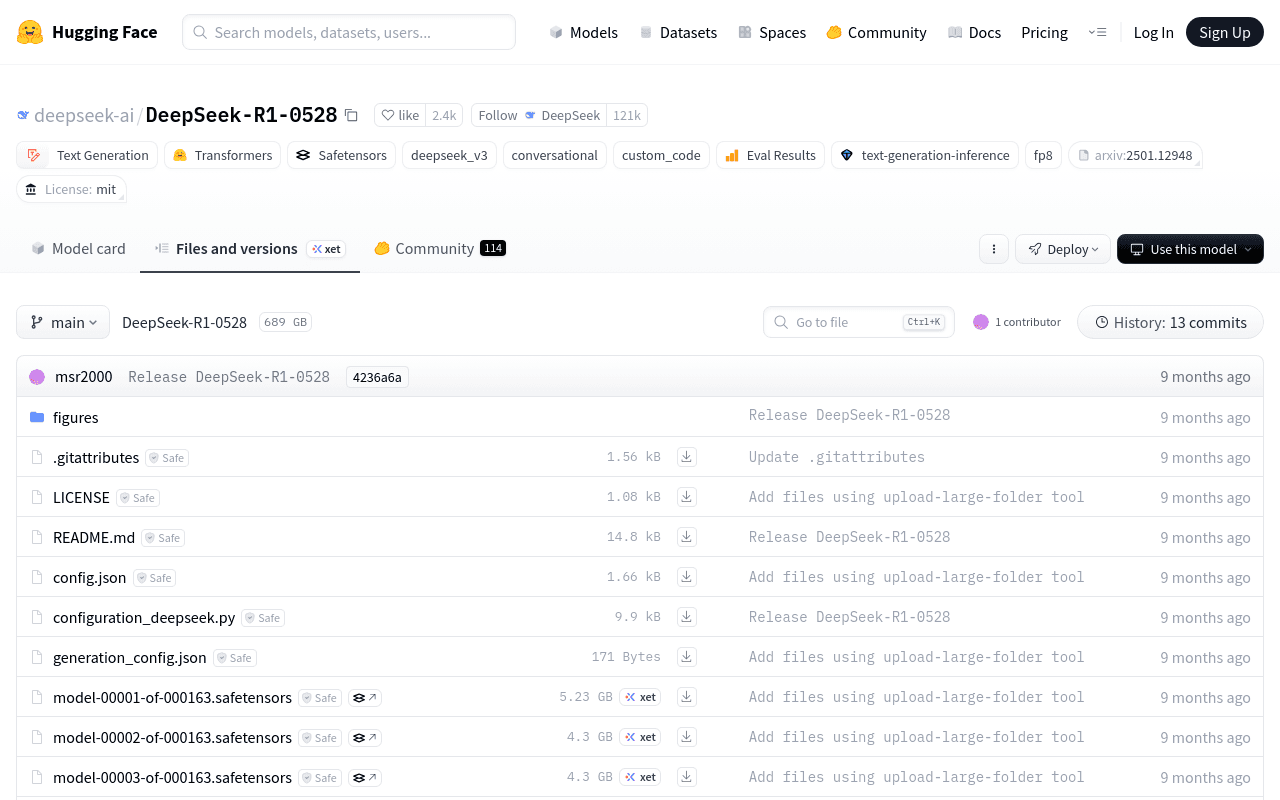The image size is (1280, 800).
Task: Click the Sign Up button
Action: pyautogui.click(x=1225, y=32)
